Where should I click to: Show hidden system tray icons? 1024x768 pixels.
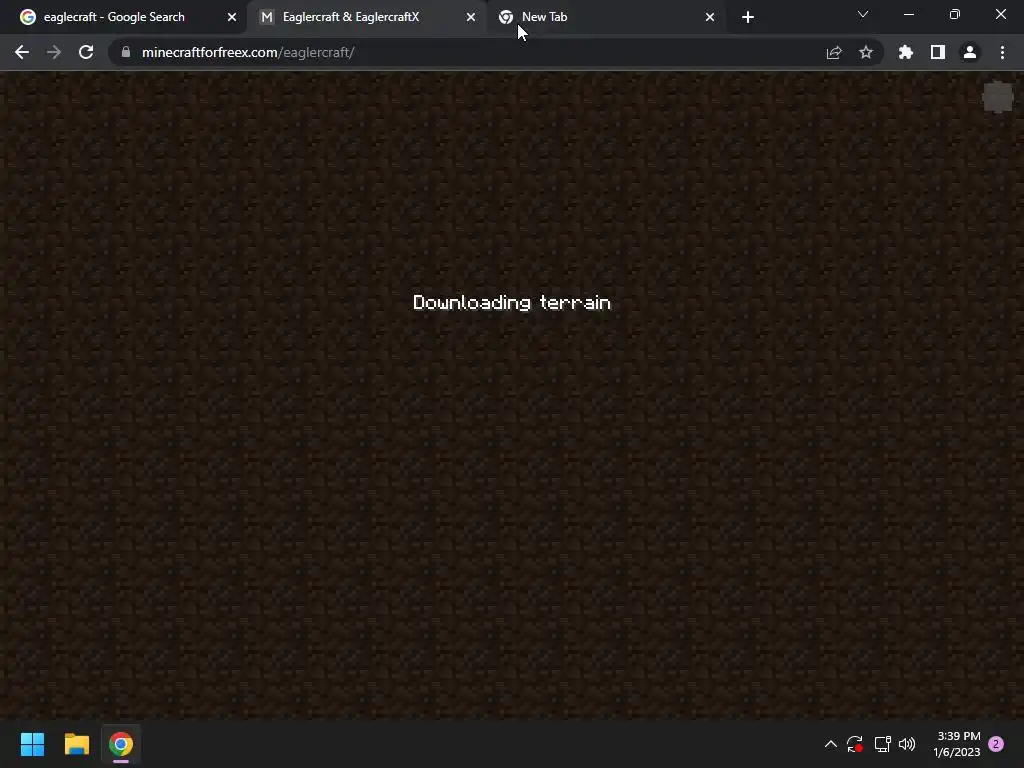click(x=831, y=744)
